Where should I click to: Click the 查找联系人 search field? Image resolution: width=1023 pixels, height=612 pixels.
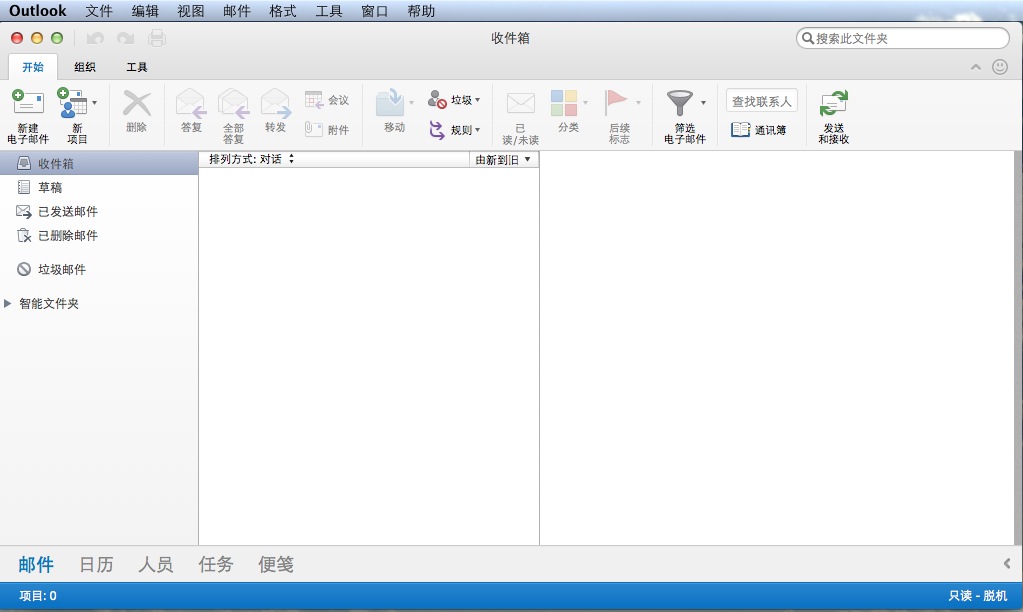pos(761,101)
